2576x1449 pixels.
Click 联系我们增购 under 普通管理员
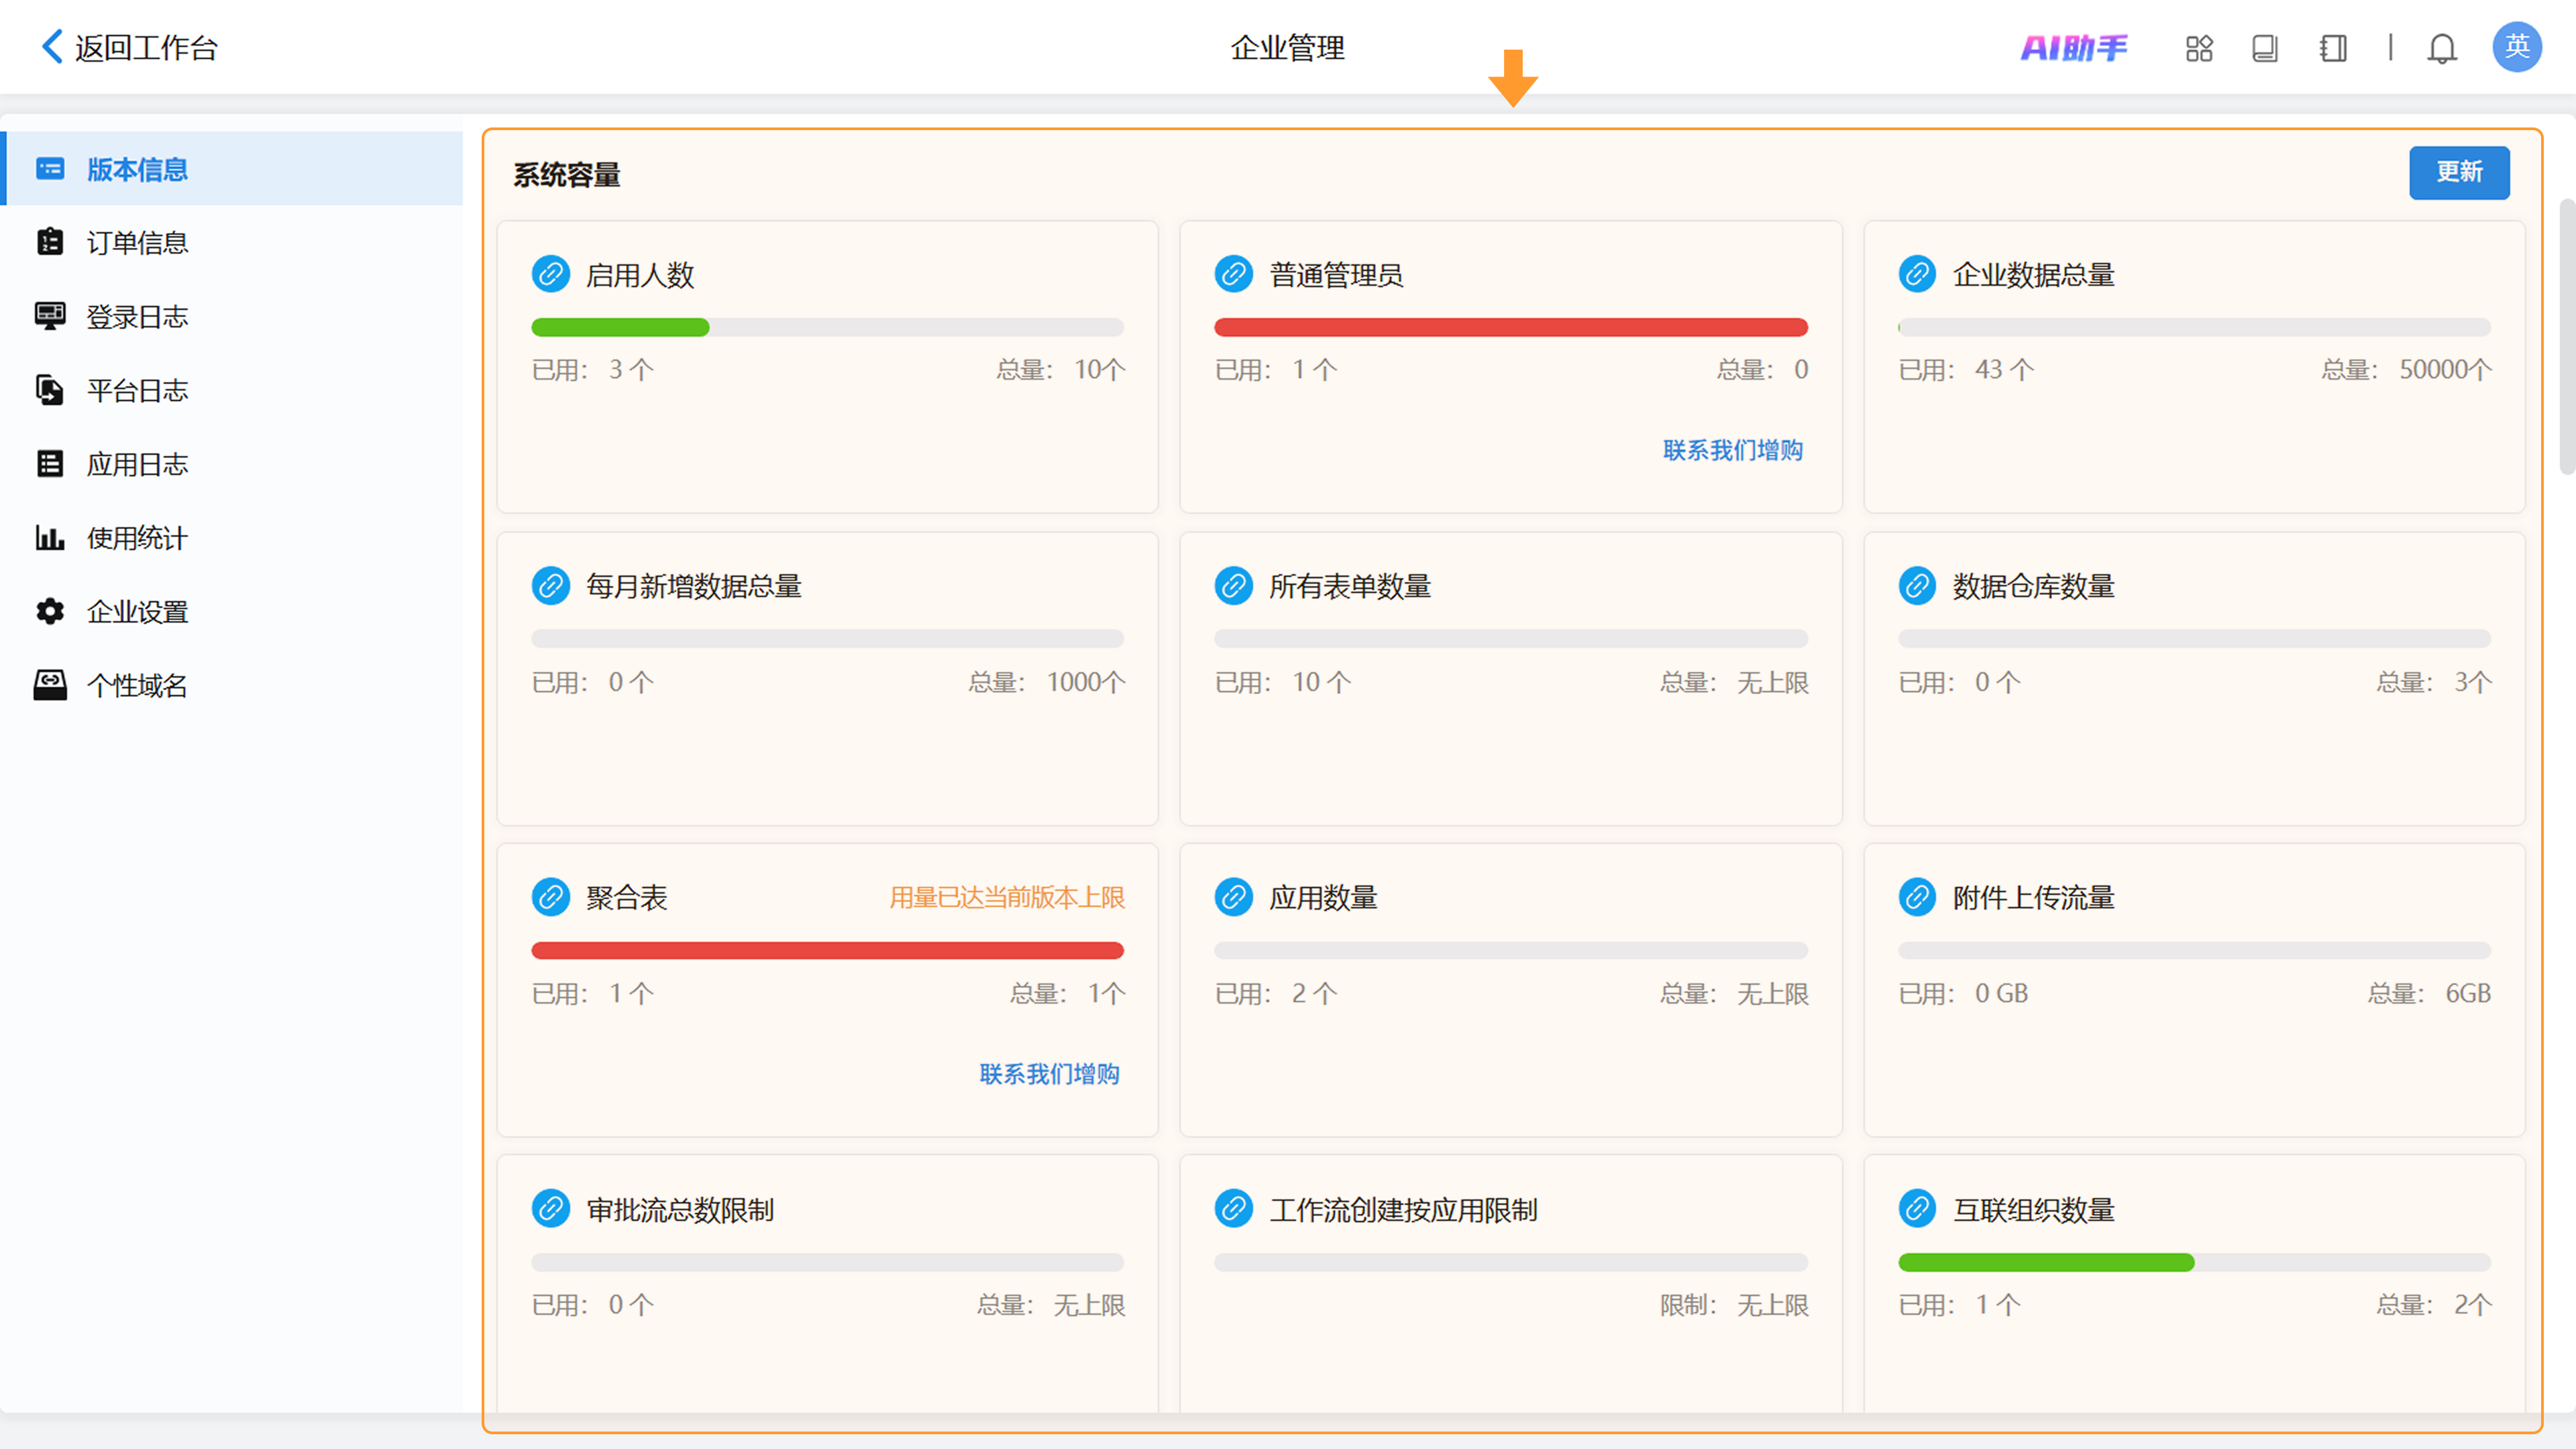[1732, 450]
